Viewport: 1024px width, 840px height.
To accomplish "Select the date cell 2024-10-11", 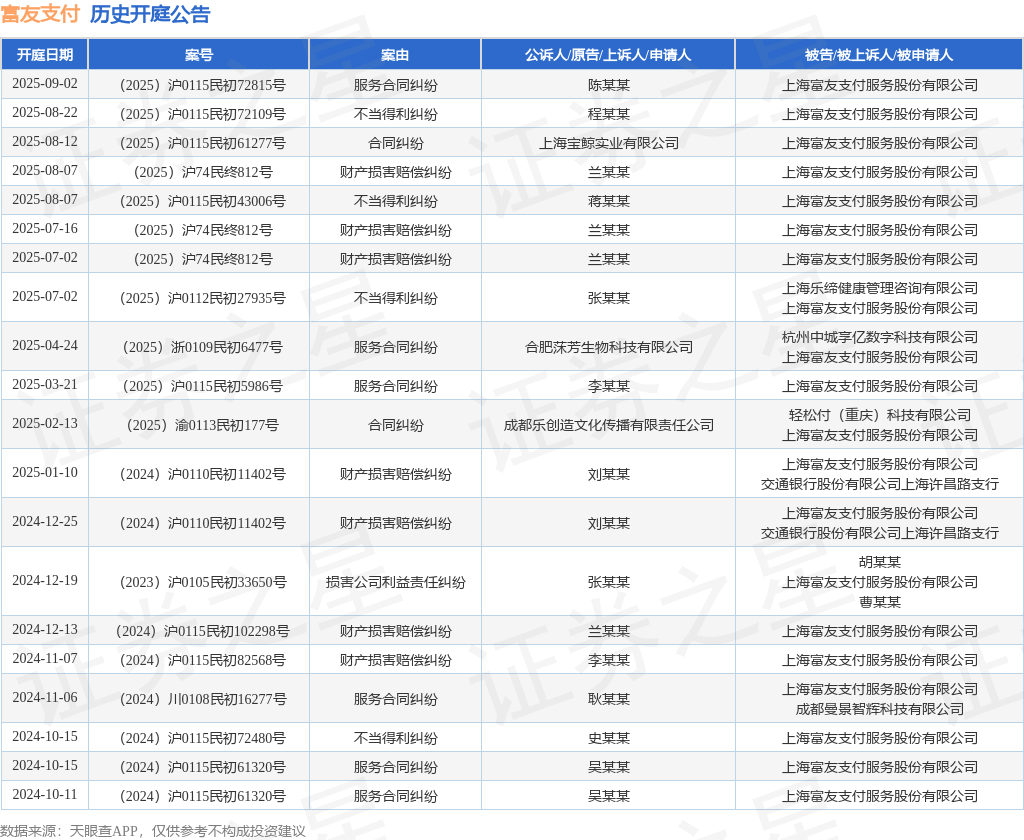I will tap(44, 794).
